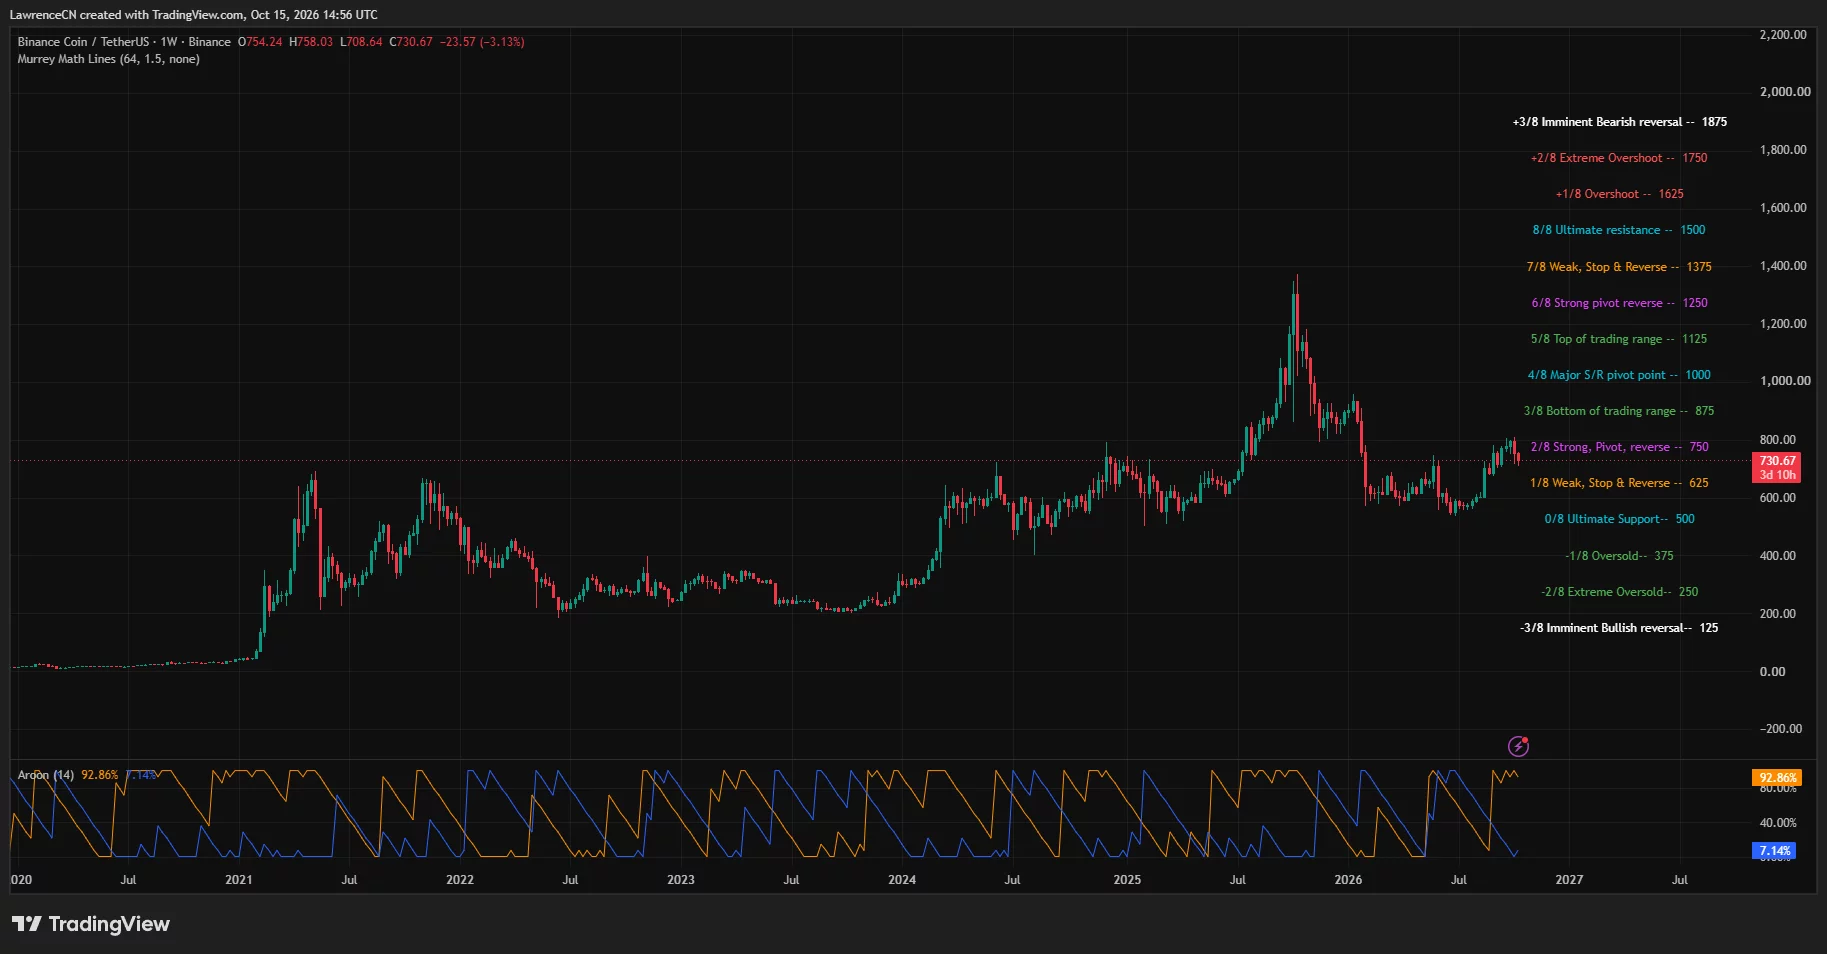Image resolution: width=1827 pixels, height=954 pixels.
Task: Click the blue Aroon Down label 7.14%
Action: click(1775, 851)
